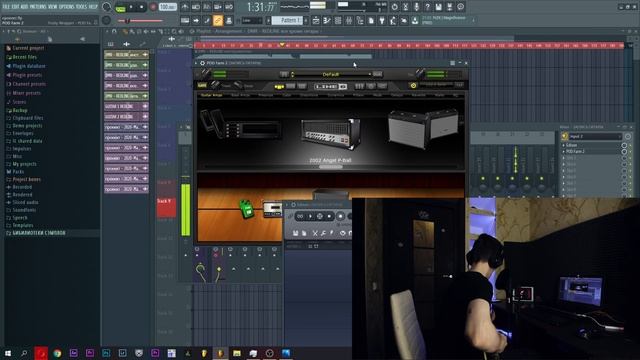Open the Line snap dropdown
Viewport: 640px width, 360px height.
point(252,20)
